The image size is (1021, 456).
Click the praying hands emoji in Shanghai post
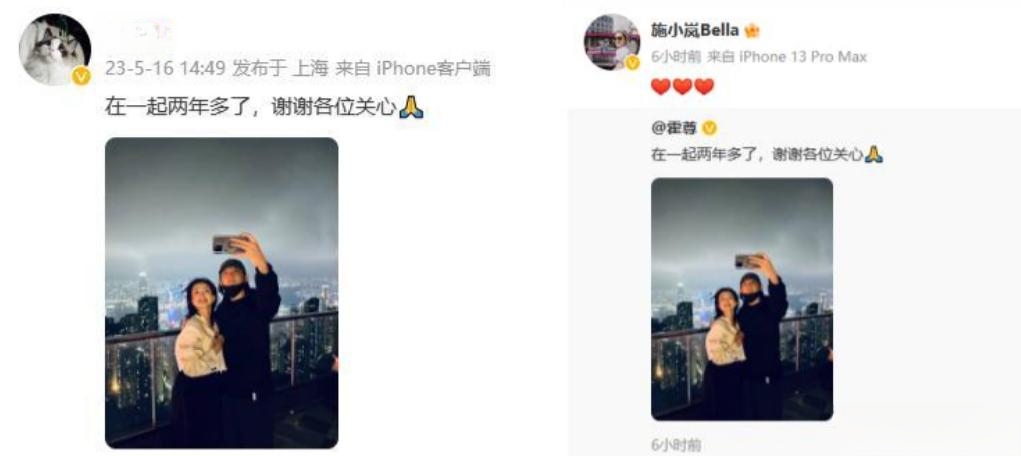(x=412, y=107)
